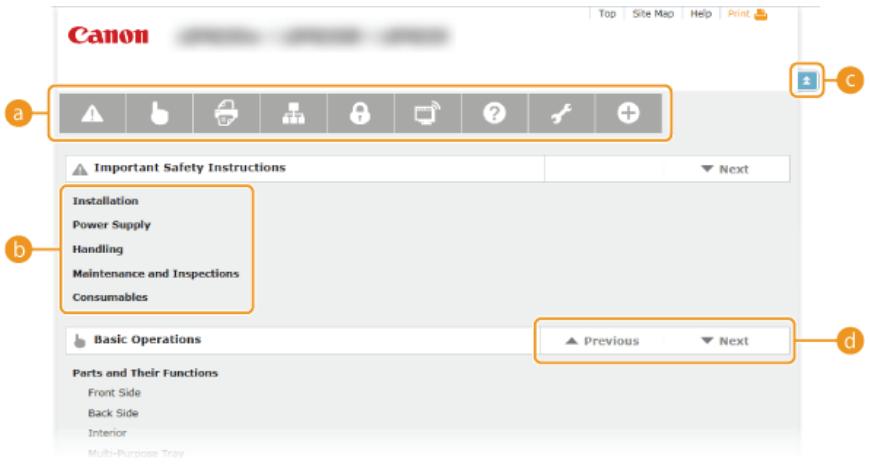Viewport: 870px width, 465px height.
Task: Open the wrench maintenance chapter icon
Action: pos(562,114)
